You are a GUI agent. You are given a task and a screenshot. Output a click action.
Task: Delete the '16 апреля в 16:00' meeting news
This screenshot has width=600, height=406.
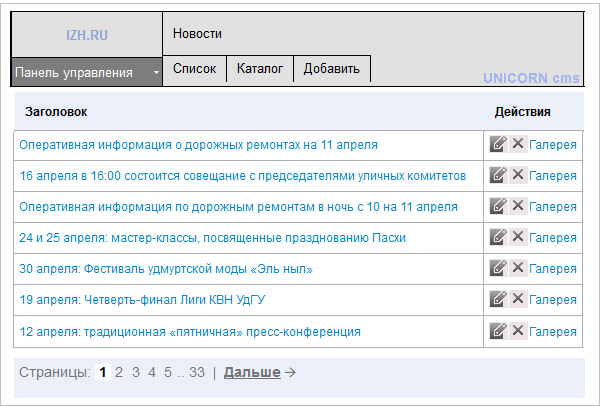point(518,175)
